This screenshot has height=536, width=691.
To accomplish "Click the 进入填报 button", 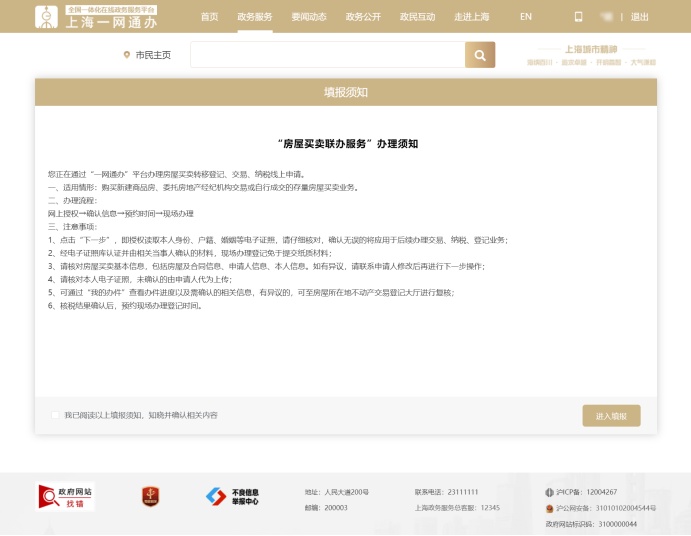I will (611, 416).
